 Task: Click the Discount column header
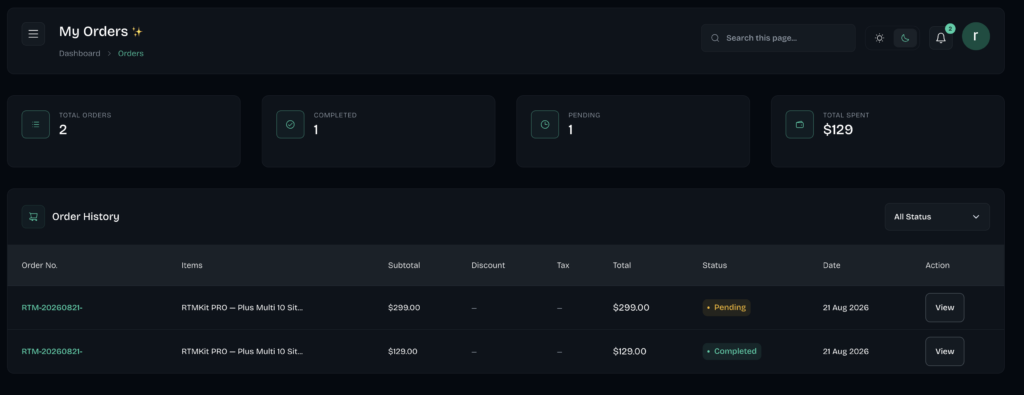(488, 265)
